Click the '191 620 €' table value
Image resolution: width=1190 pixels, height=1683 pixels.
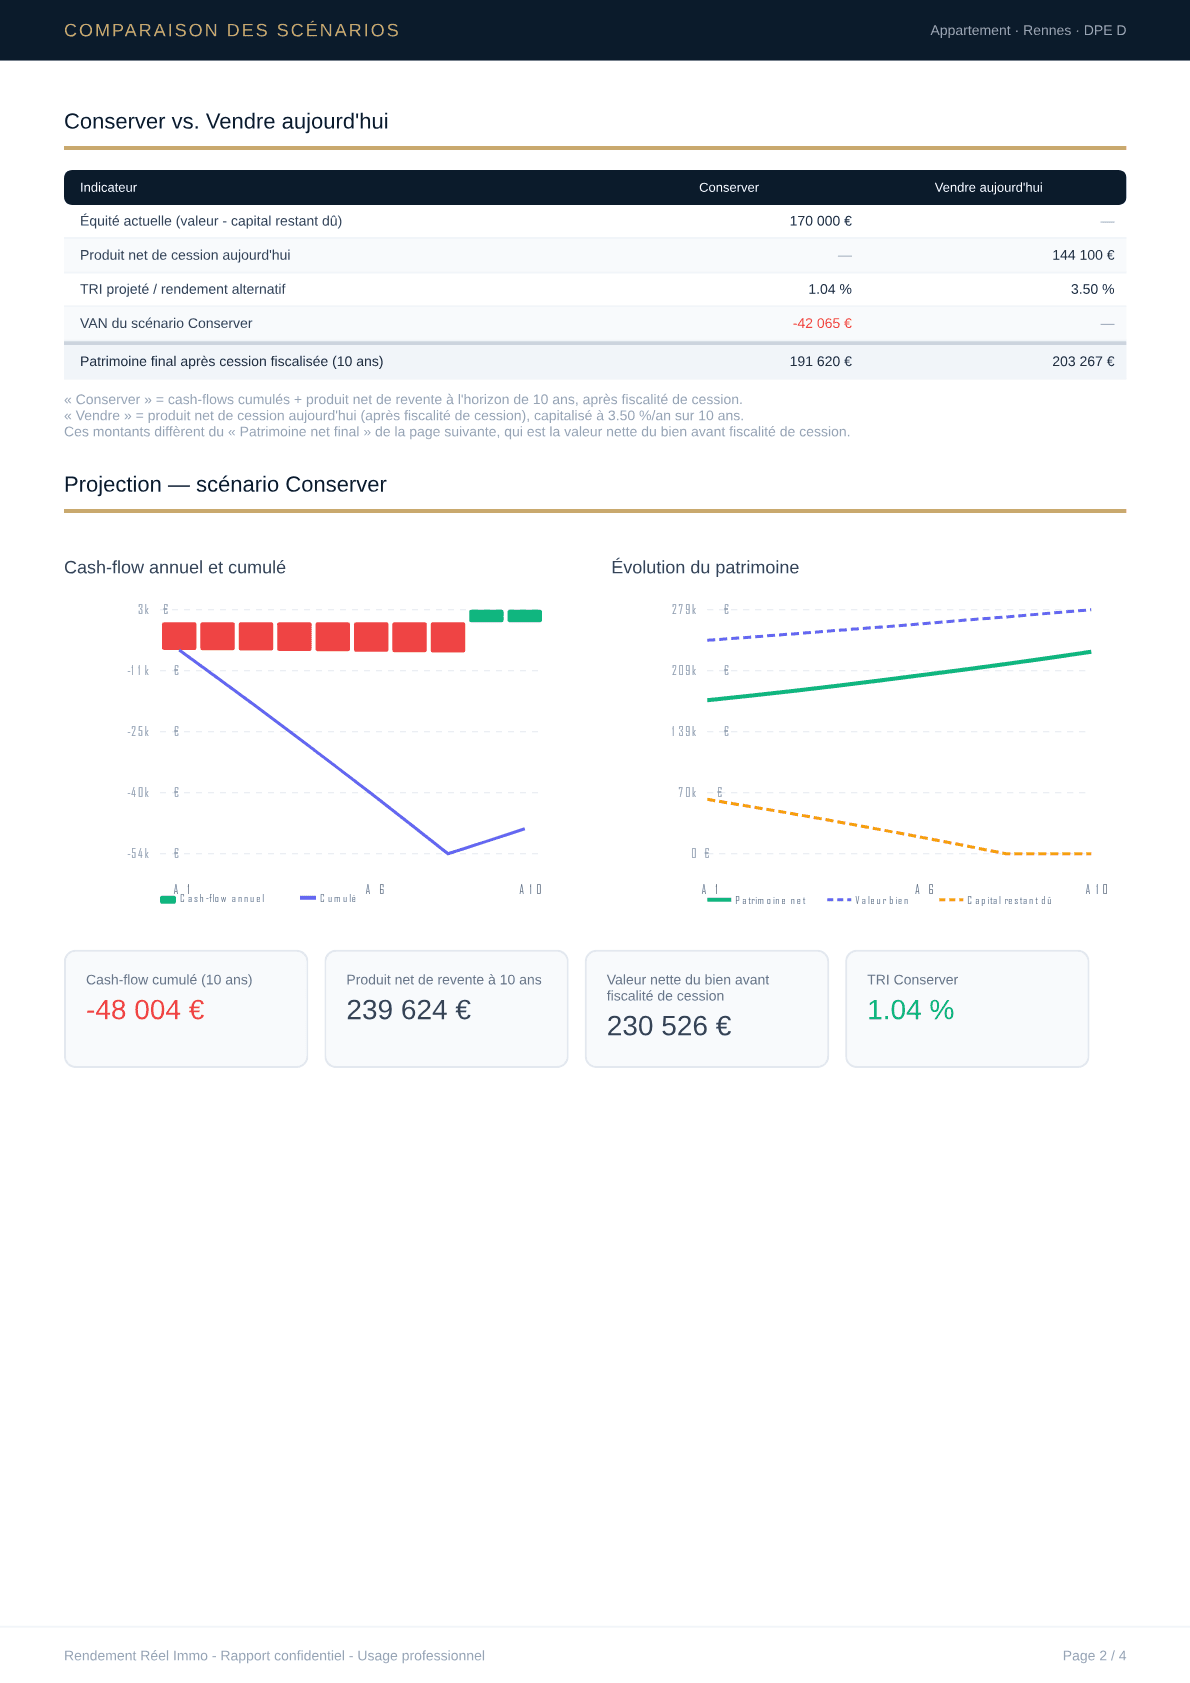point(821,361)
